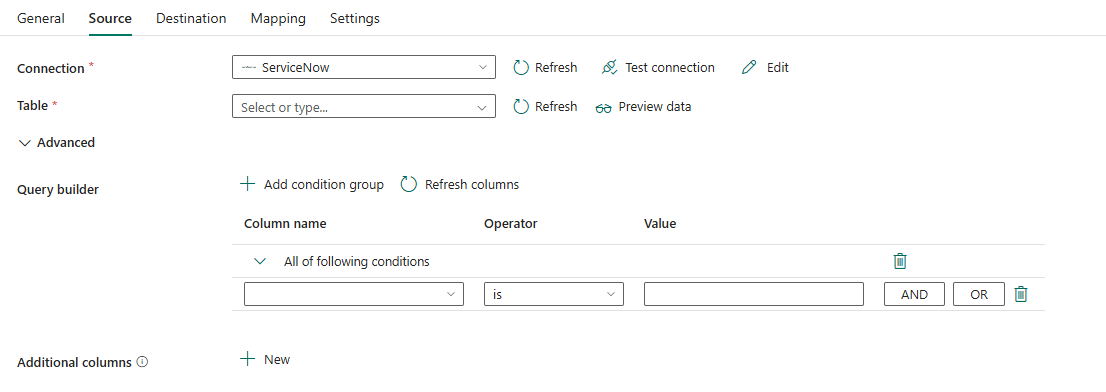The width and height of the screenshot is (1106, 392).
Task: Go to the Mapping tab
Action: click(278, 18)
